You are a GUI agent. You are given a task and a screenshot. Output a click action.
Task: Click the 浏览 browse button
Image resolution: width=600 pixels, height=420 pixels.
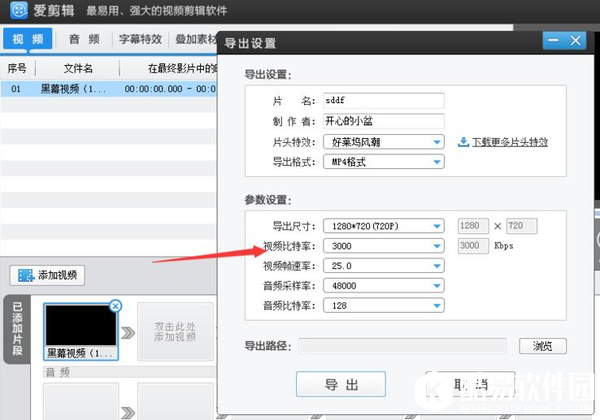543,346
